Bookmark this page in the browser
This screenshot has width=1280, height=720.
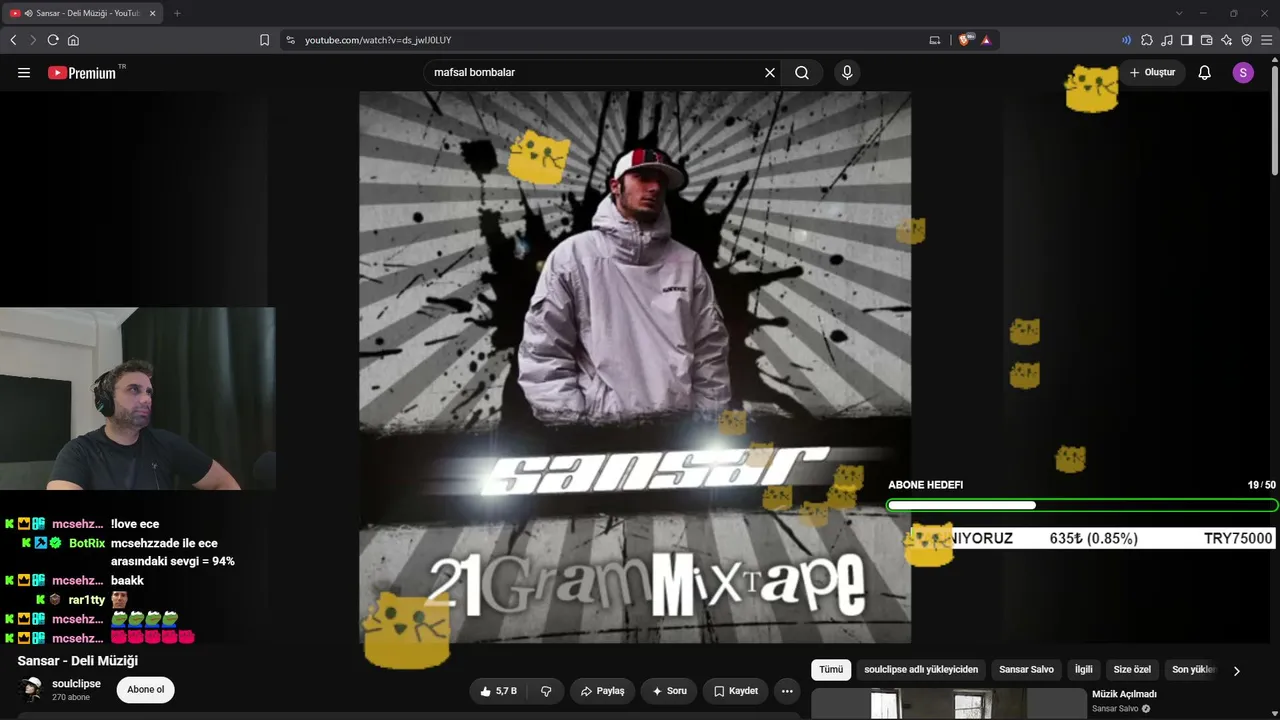pyautogui.click(x=264, y=40)
